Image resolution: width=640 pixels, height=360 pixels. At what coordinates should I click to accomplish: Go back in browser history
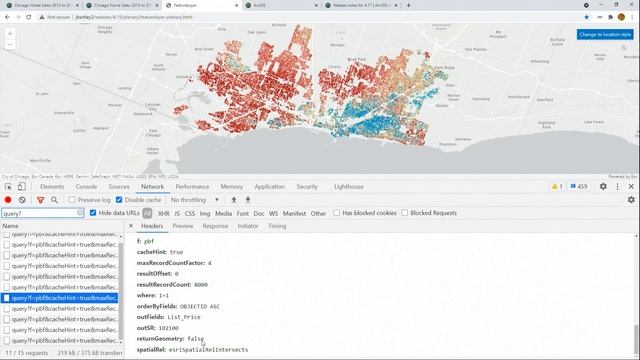pyautogui.click(x=7, y=17)
